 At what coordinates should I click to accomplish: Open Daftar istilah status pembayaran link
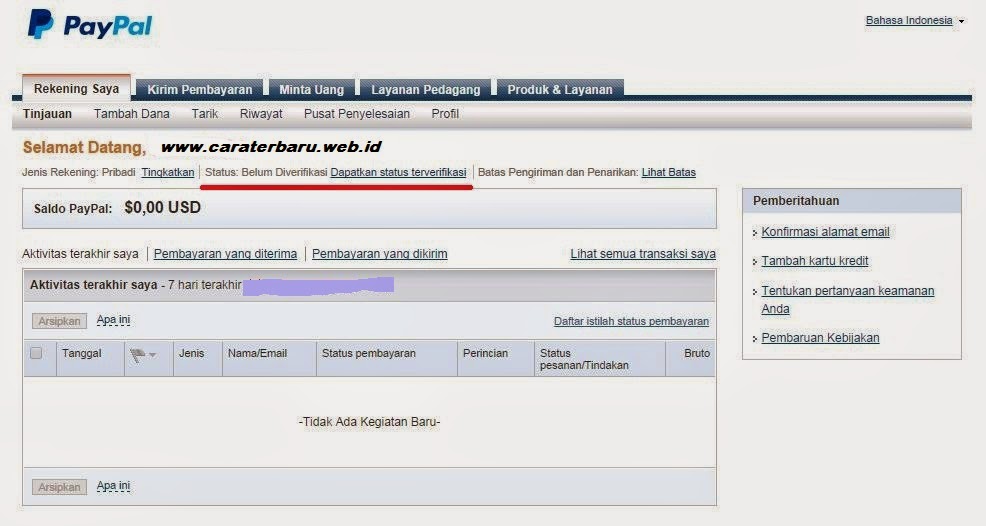pos(631,321)
